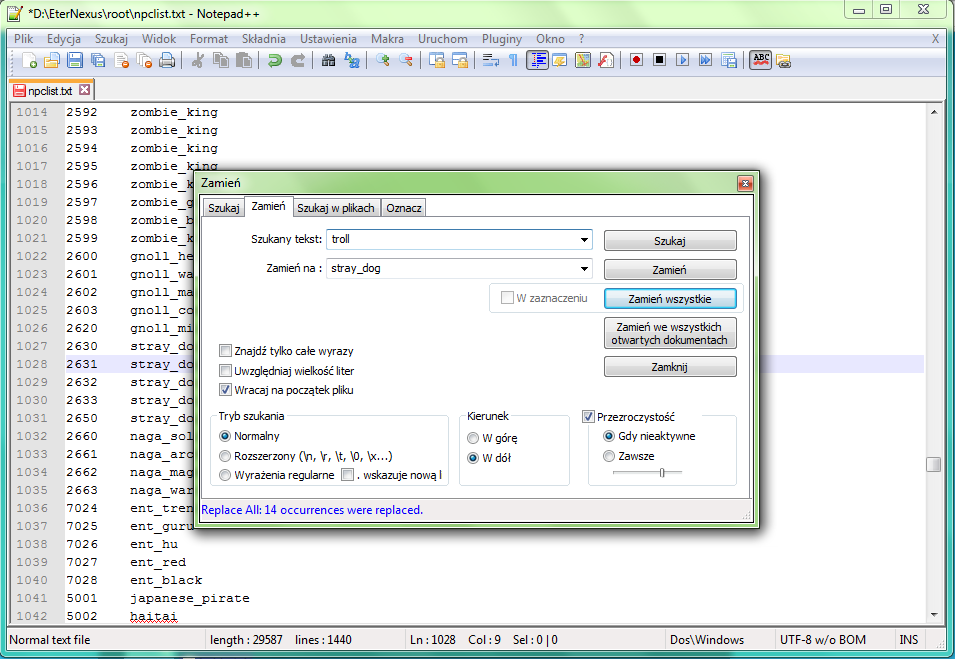Screen dimensions: 955x659
Task: Click the Save recorded macro icon
Action: point(728,60)
